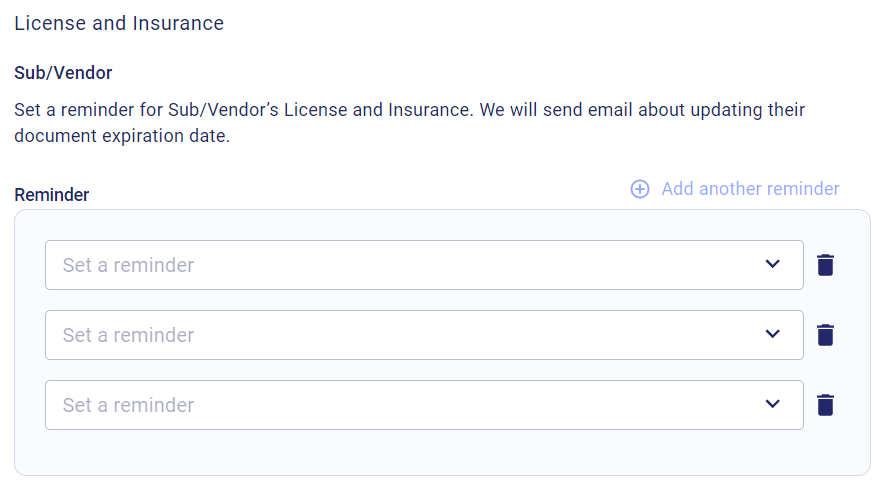This screenshot has width=874, height=486.
Task: Click empty space below the third reminder row
Action: [440, 452]
